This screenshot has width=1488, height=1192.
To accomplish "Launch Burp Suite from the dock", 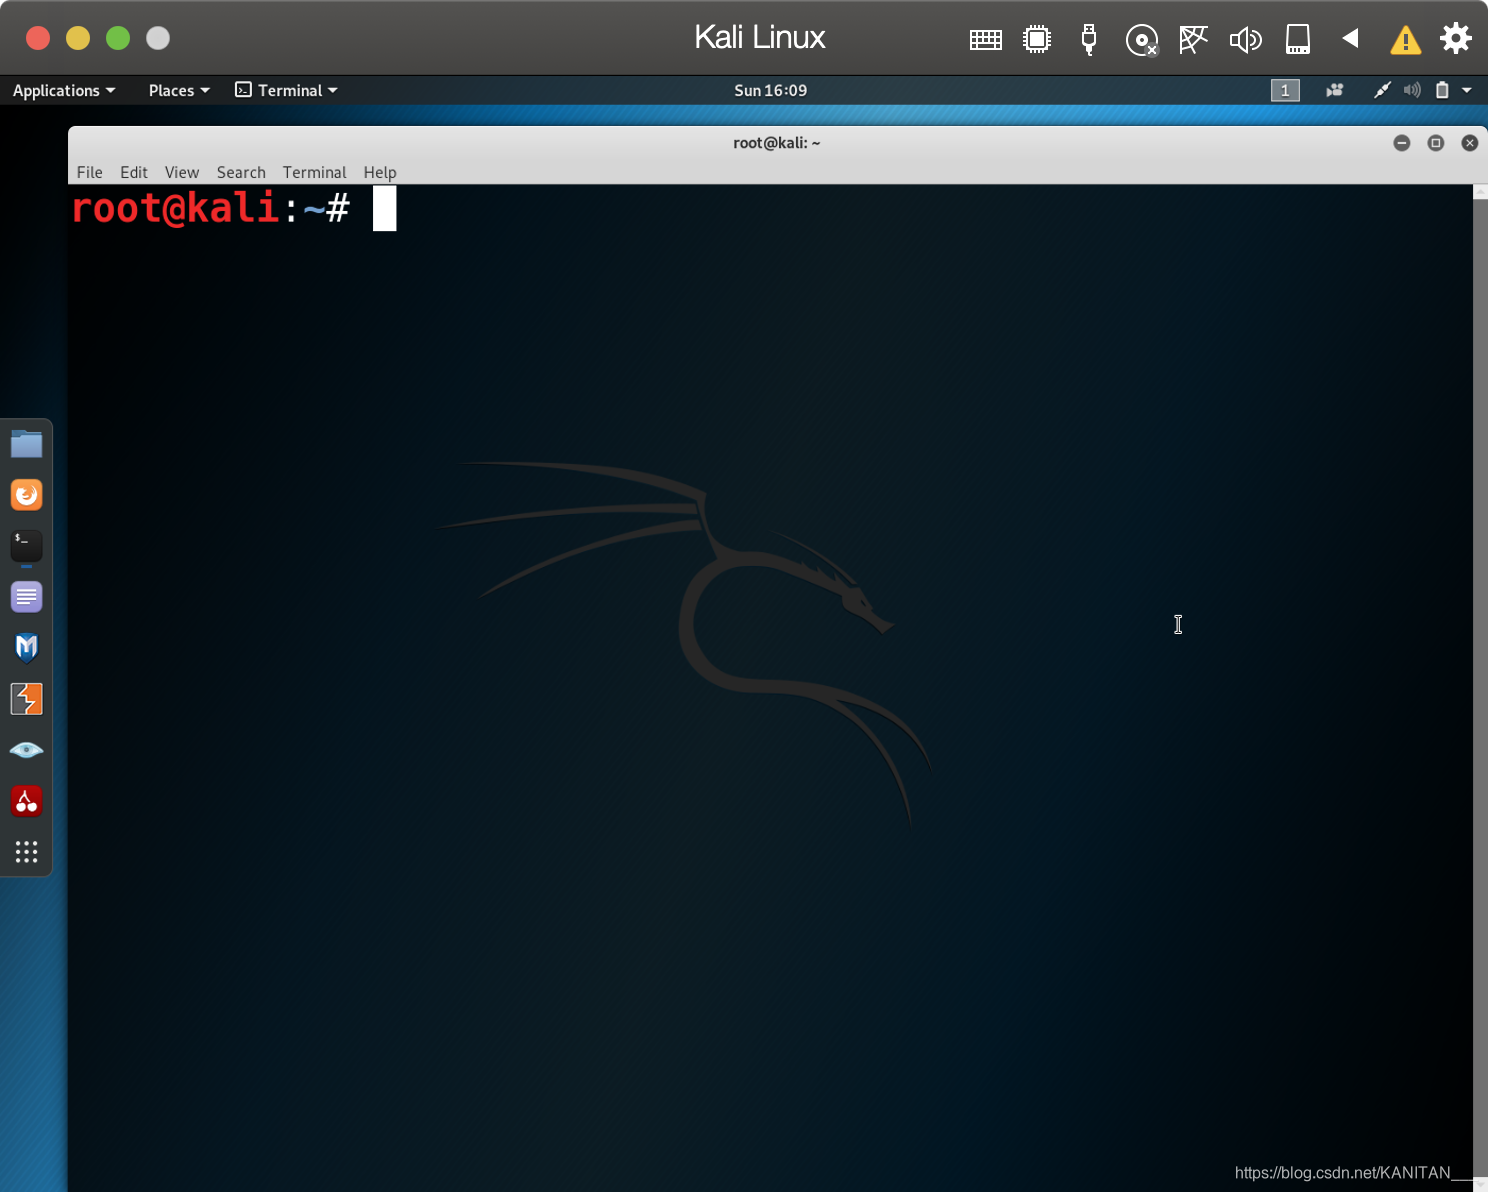I will [x=26, y=699].
